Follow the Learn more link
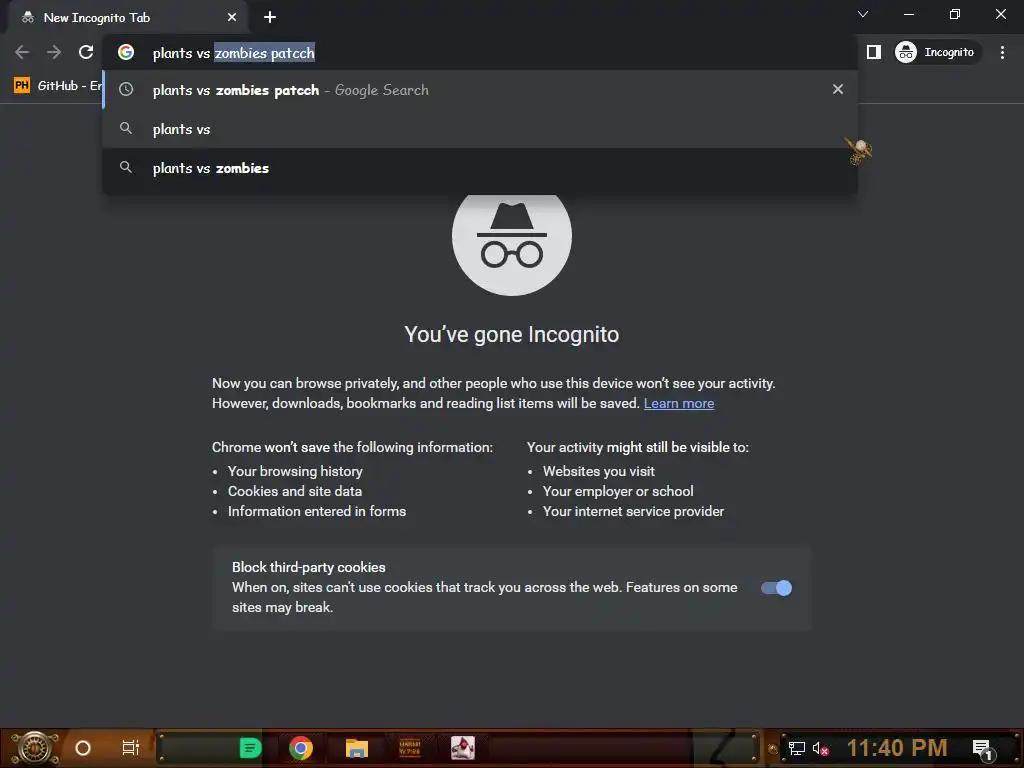 tap(679, 404)
